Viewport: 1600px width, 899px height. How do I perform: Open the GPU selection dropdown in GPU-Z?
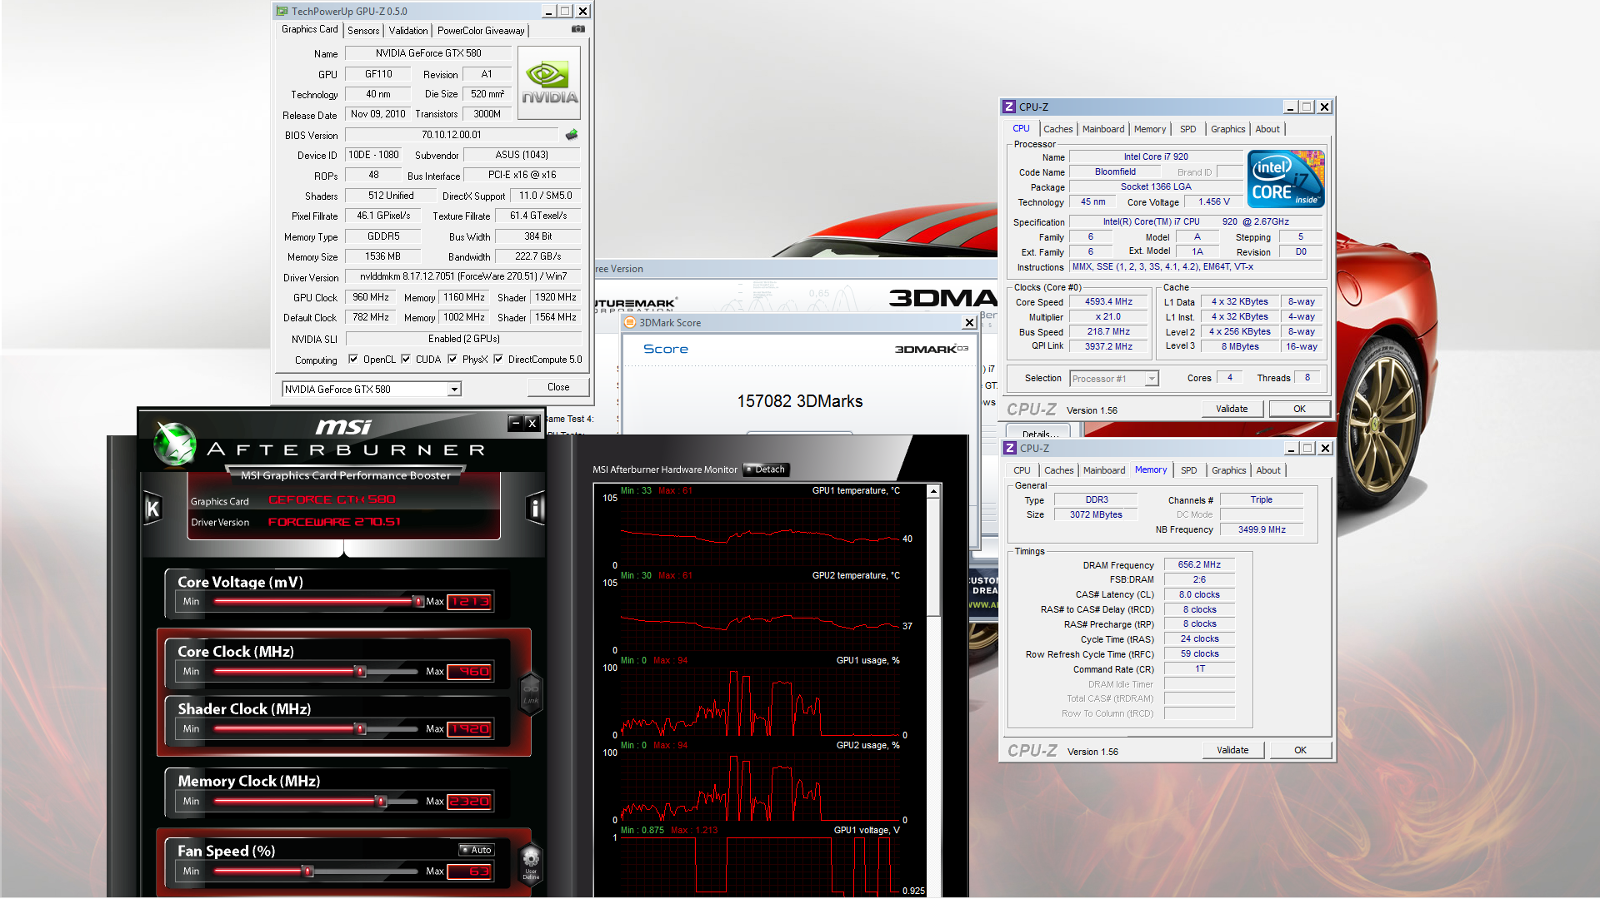point(454,389)
